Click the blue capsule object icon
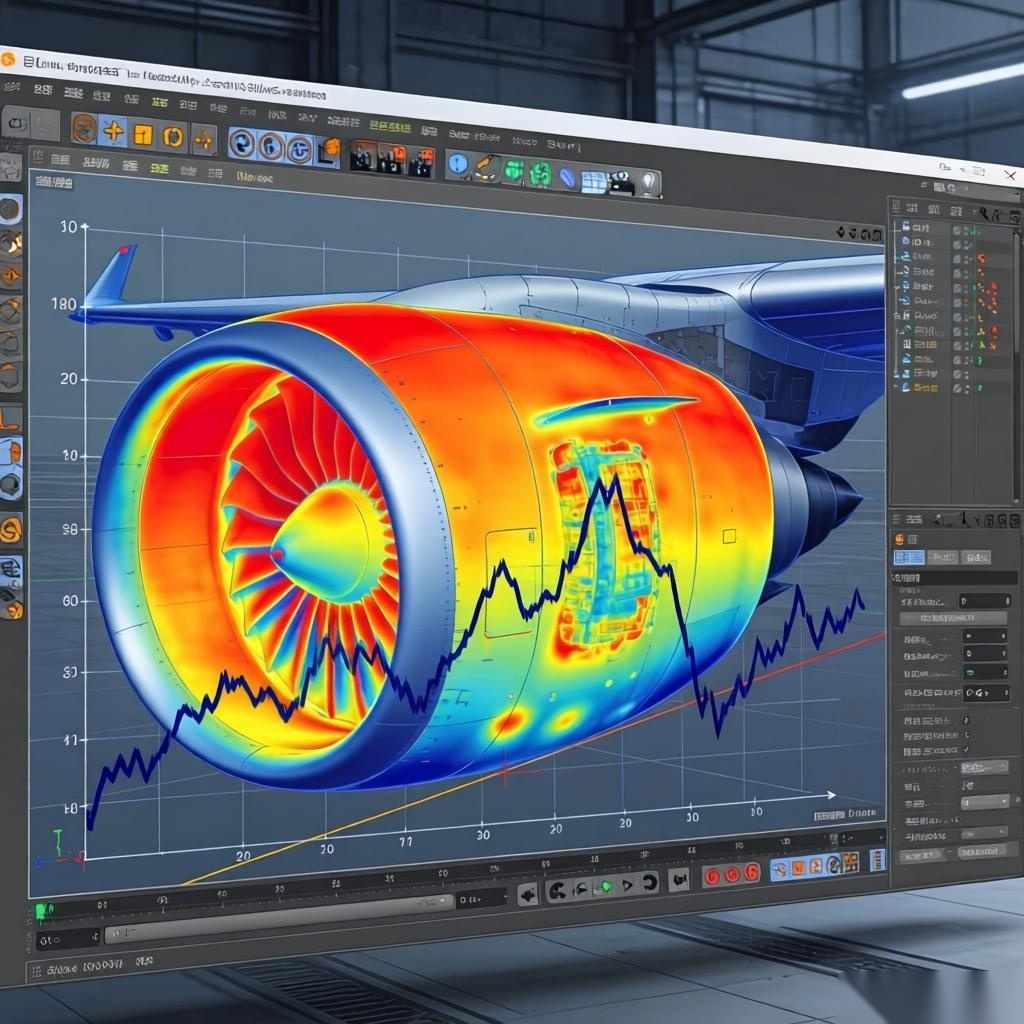Screen dimensions: 1024x1024 pos(567,177)
